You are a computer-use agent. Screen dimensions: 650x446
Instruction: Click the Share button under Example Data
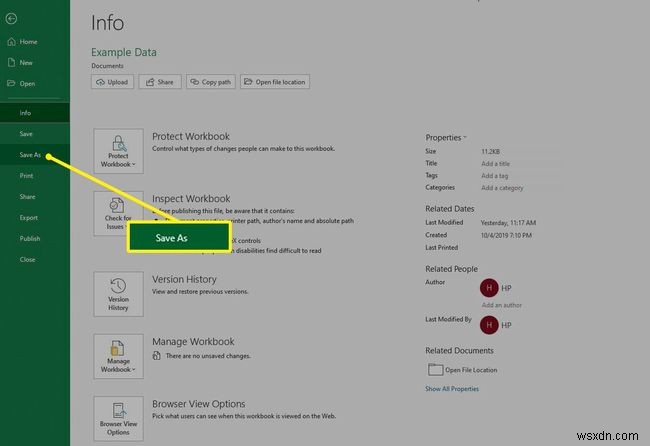pyautogui.click(x=160, y=82)
